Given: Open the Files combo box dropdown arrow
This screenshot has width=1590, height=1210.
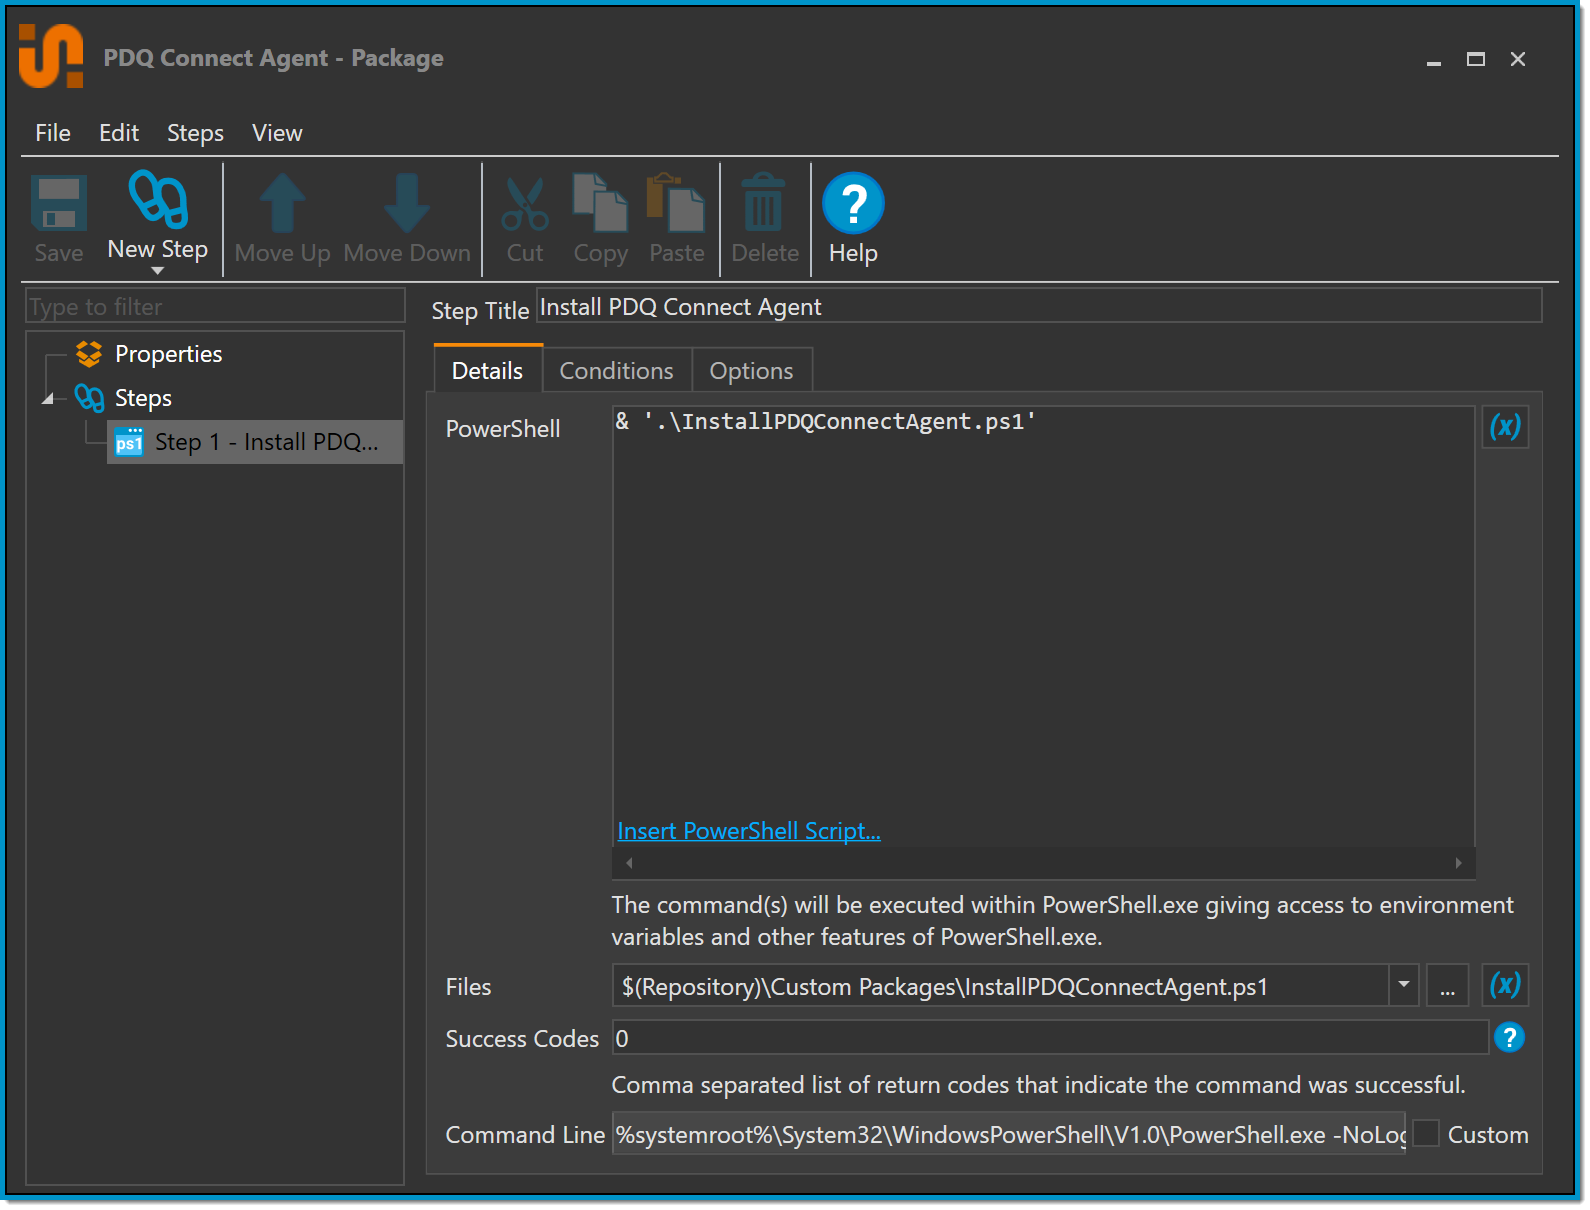Looking at the screenshot, I should [x=1404, y=985].
